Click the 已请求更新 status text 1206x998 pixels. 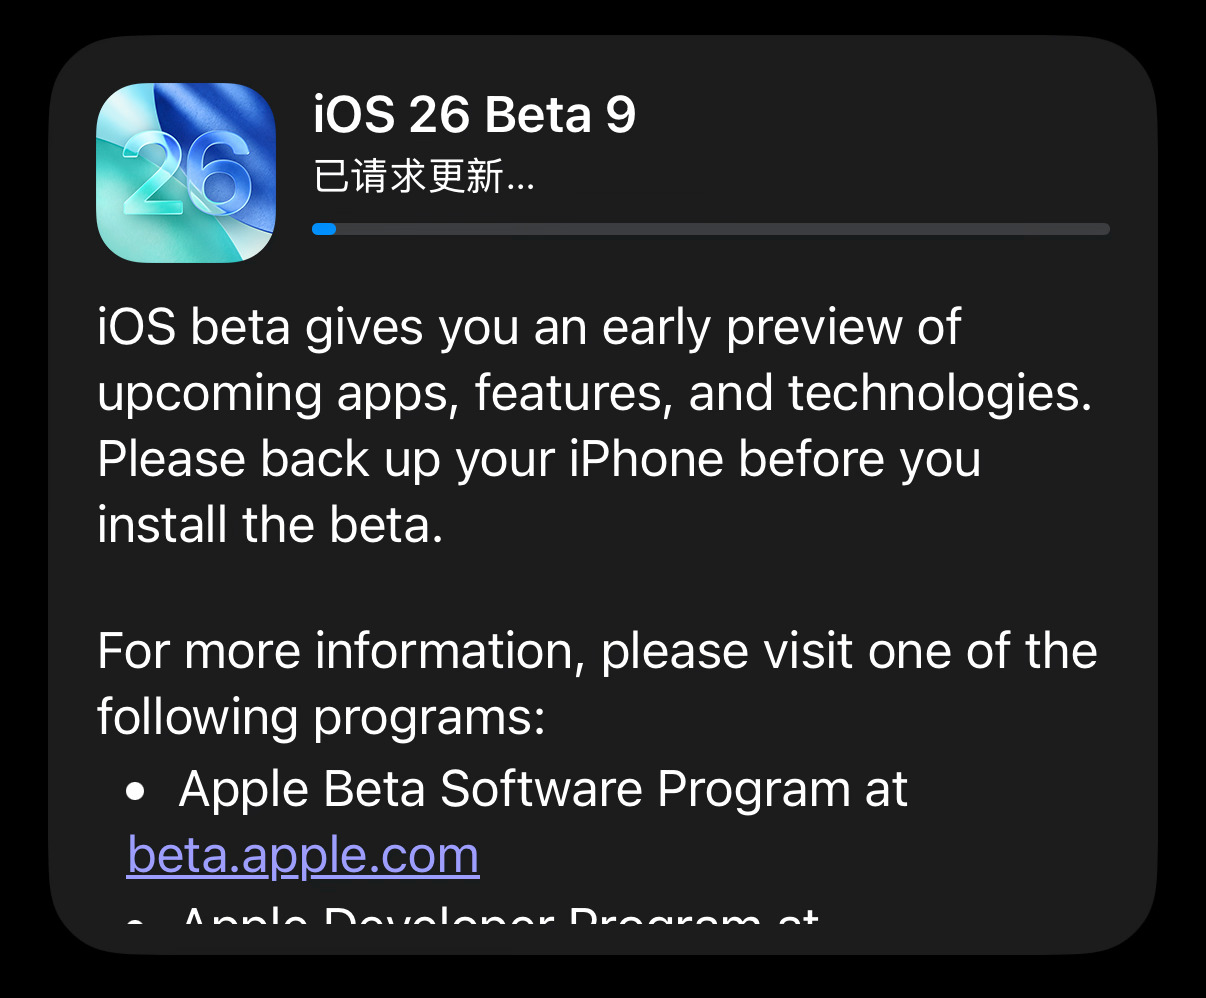pyautogui.click(x=424, y=178)
